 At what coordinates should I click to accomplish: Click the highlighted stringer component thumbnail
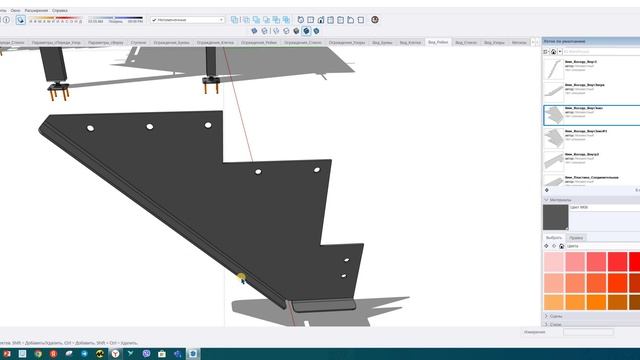[x=553, y=115]
